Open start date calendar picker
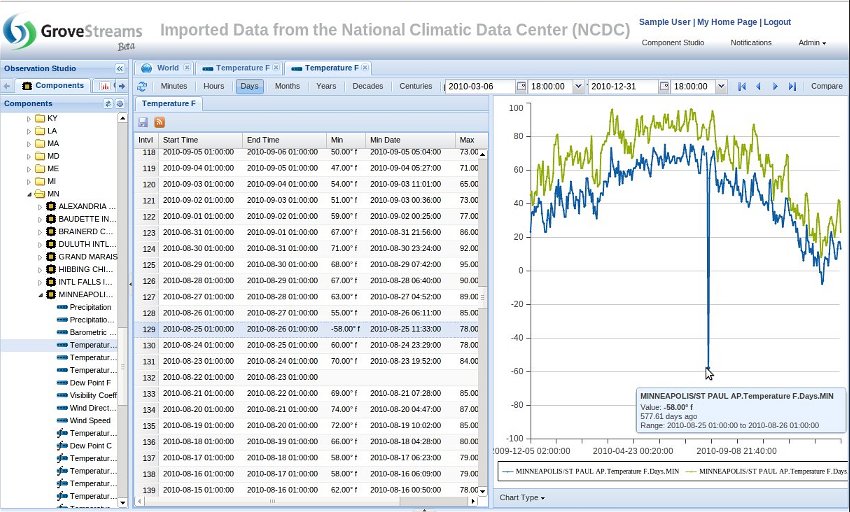 pyautogui.click(x=520, y=87)
